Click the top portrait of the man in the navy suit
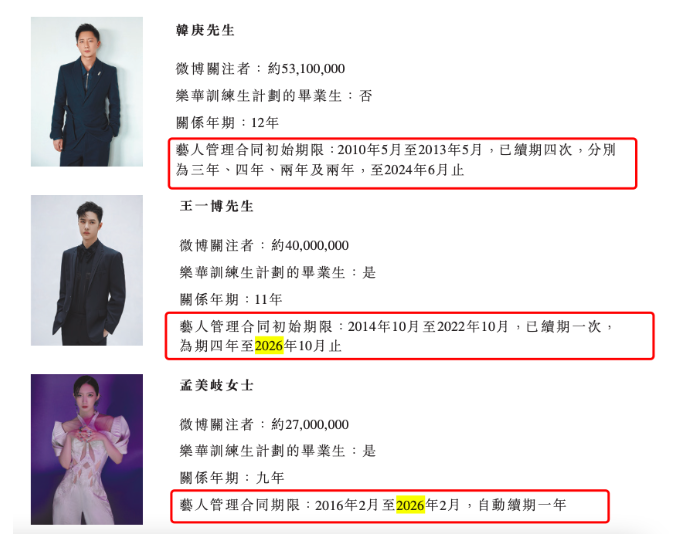This screenshot has width=679, height=545. coord(87,91)
